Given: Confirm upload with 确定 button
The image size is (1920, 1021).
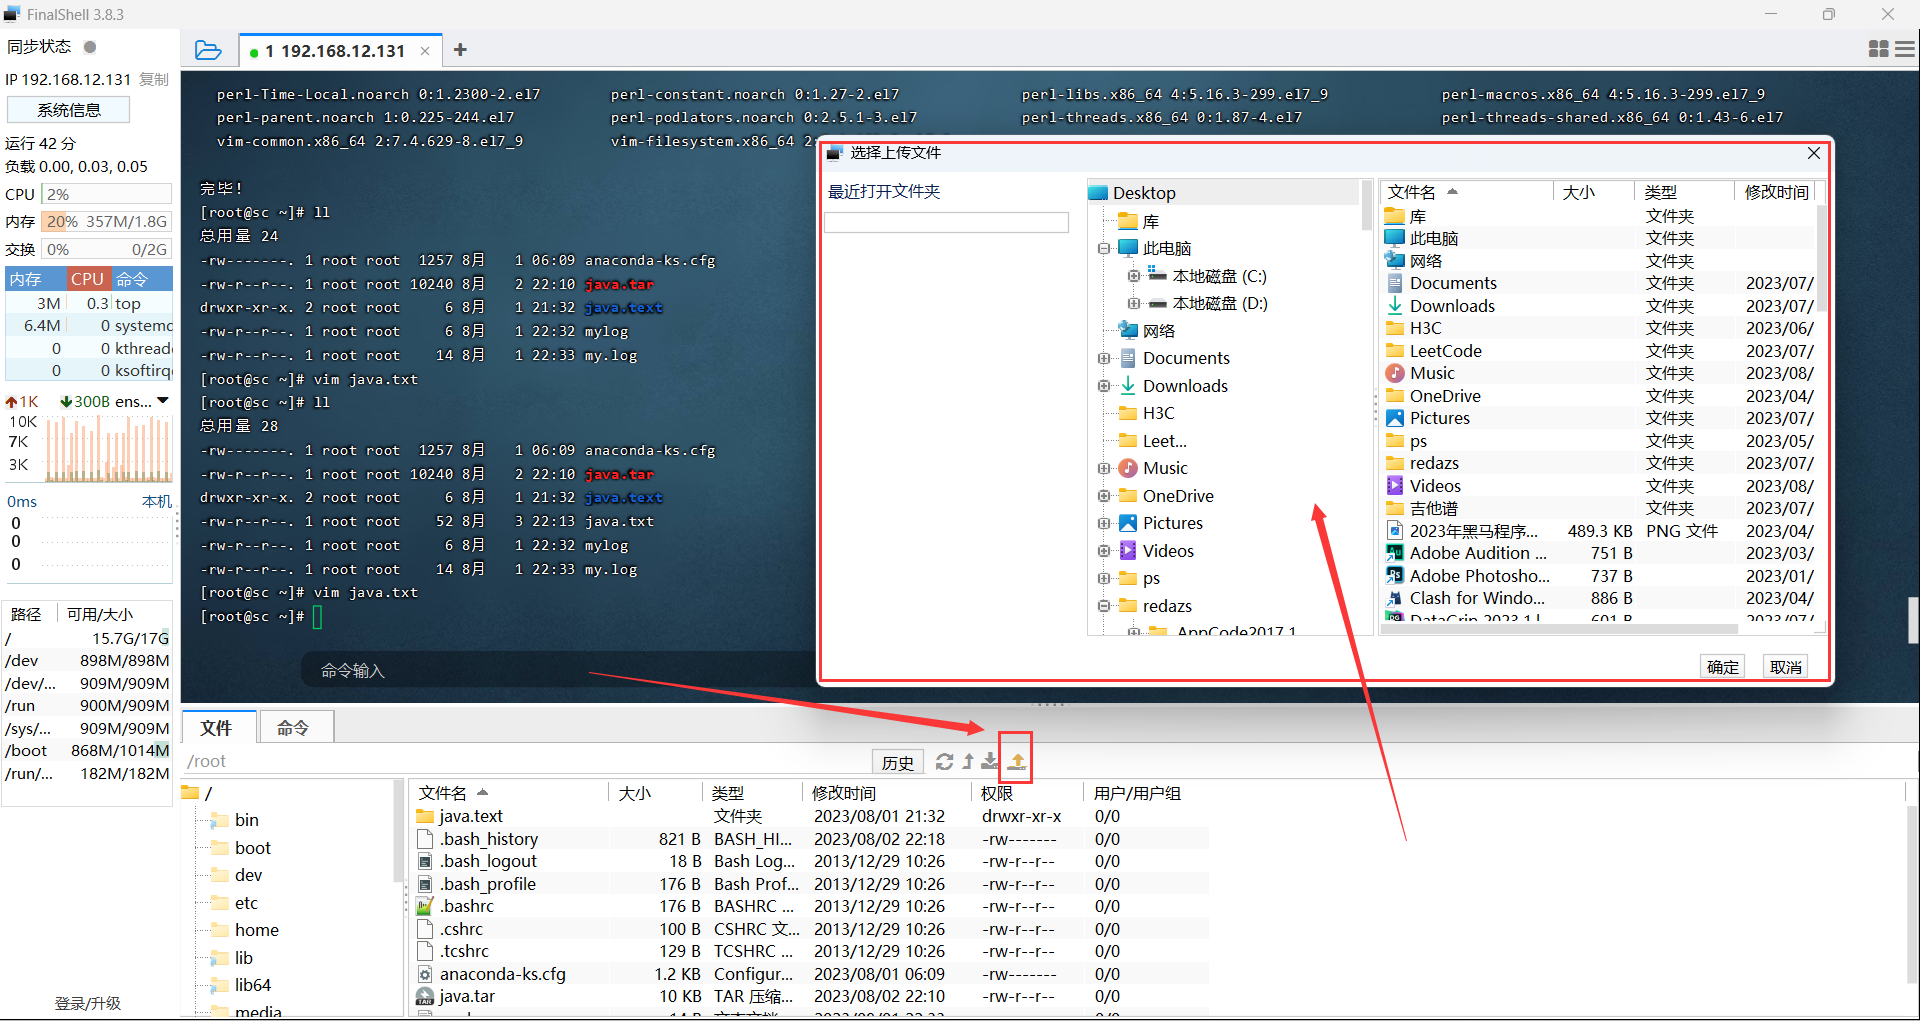Looking at the screenshot, I should tap(1722, 667).
